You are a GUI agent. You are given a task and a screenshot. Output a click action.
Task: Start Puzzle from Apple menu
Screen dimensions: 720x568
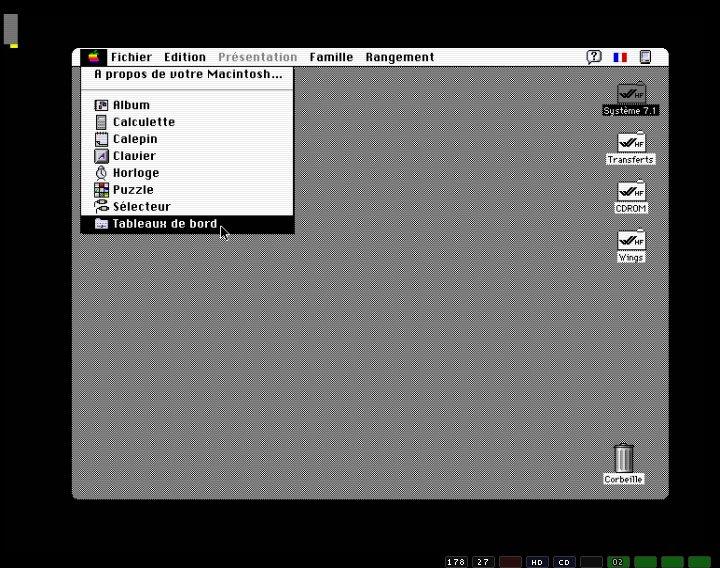187,190
